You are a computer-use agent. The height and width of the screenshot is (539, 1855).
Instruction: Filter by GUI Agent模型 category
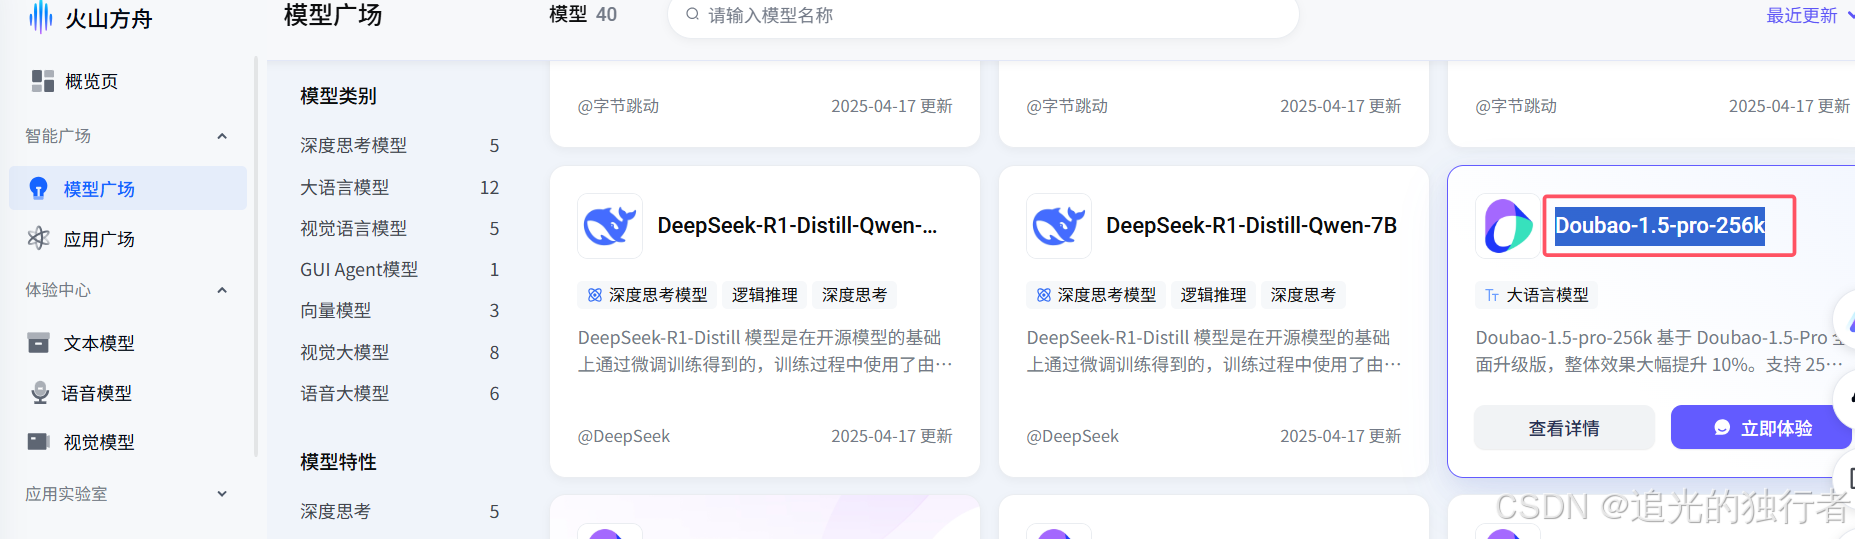click(400, 269)
